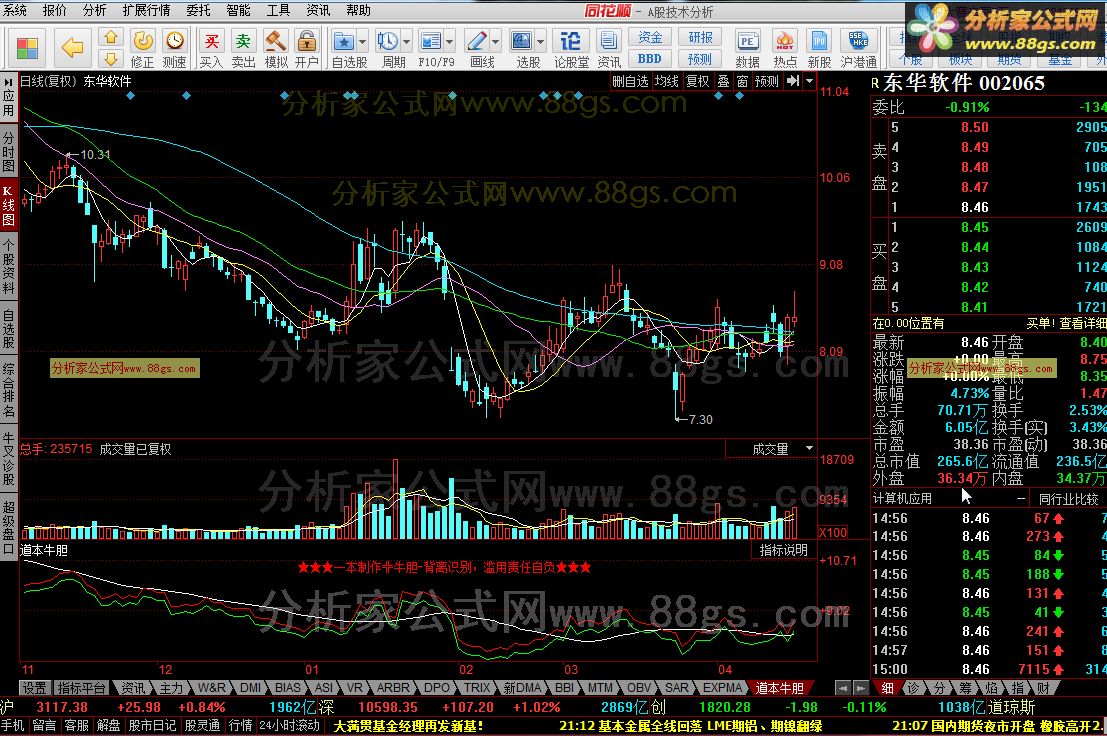Click the 大满贯基金经理再发新基 news ticker

[x=408, y=725]
